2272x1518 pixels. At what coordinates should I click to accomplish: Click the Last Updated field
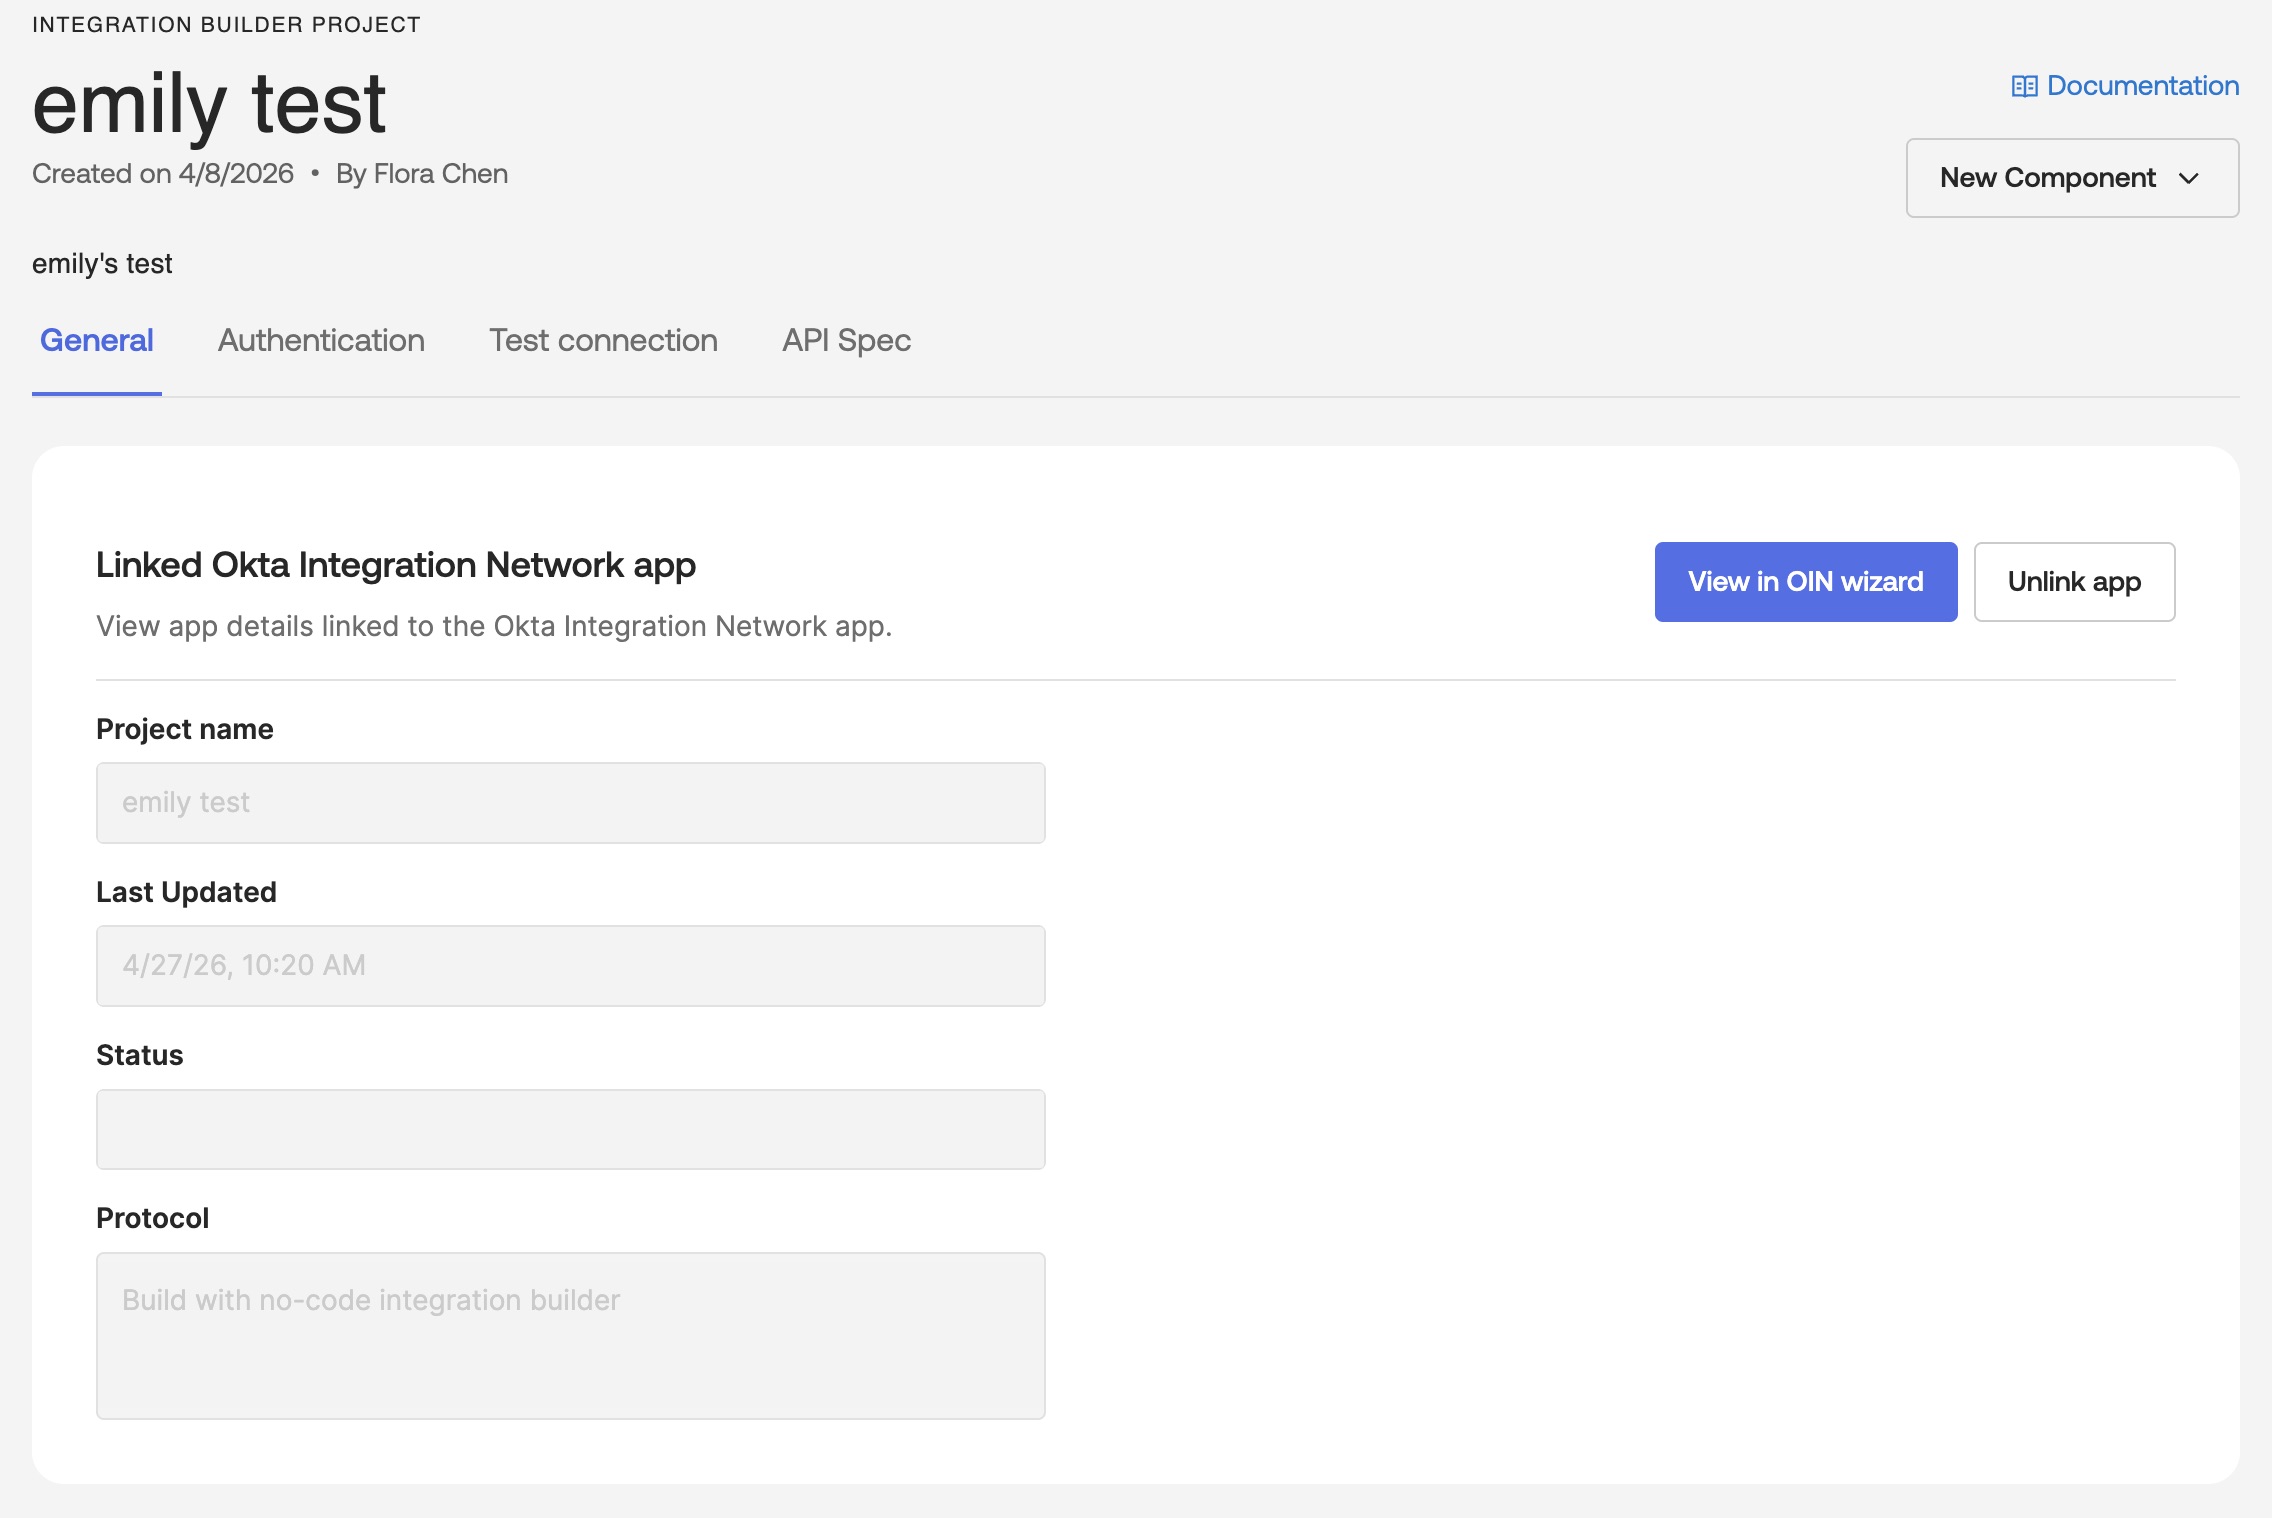[x=571, y=966]
